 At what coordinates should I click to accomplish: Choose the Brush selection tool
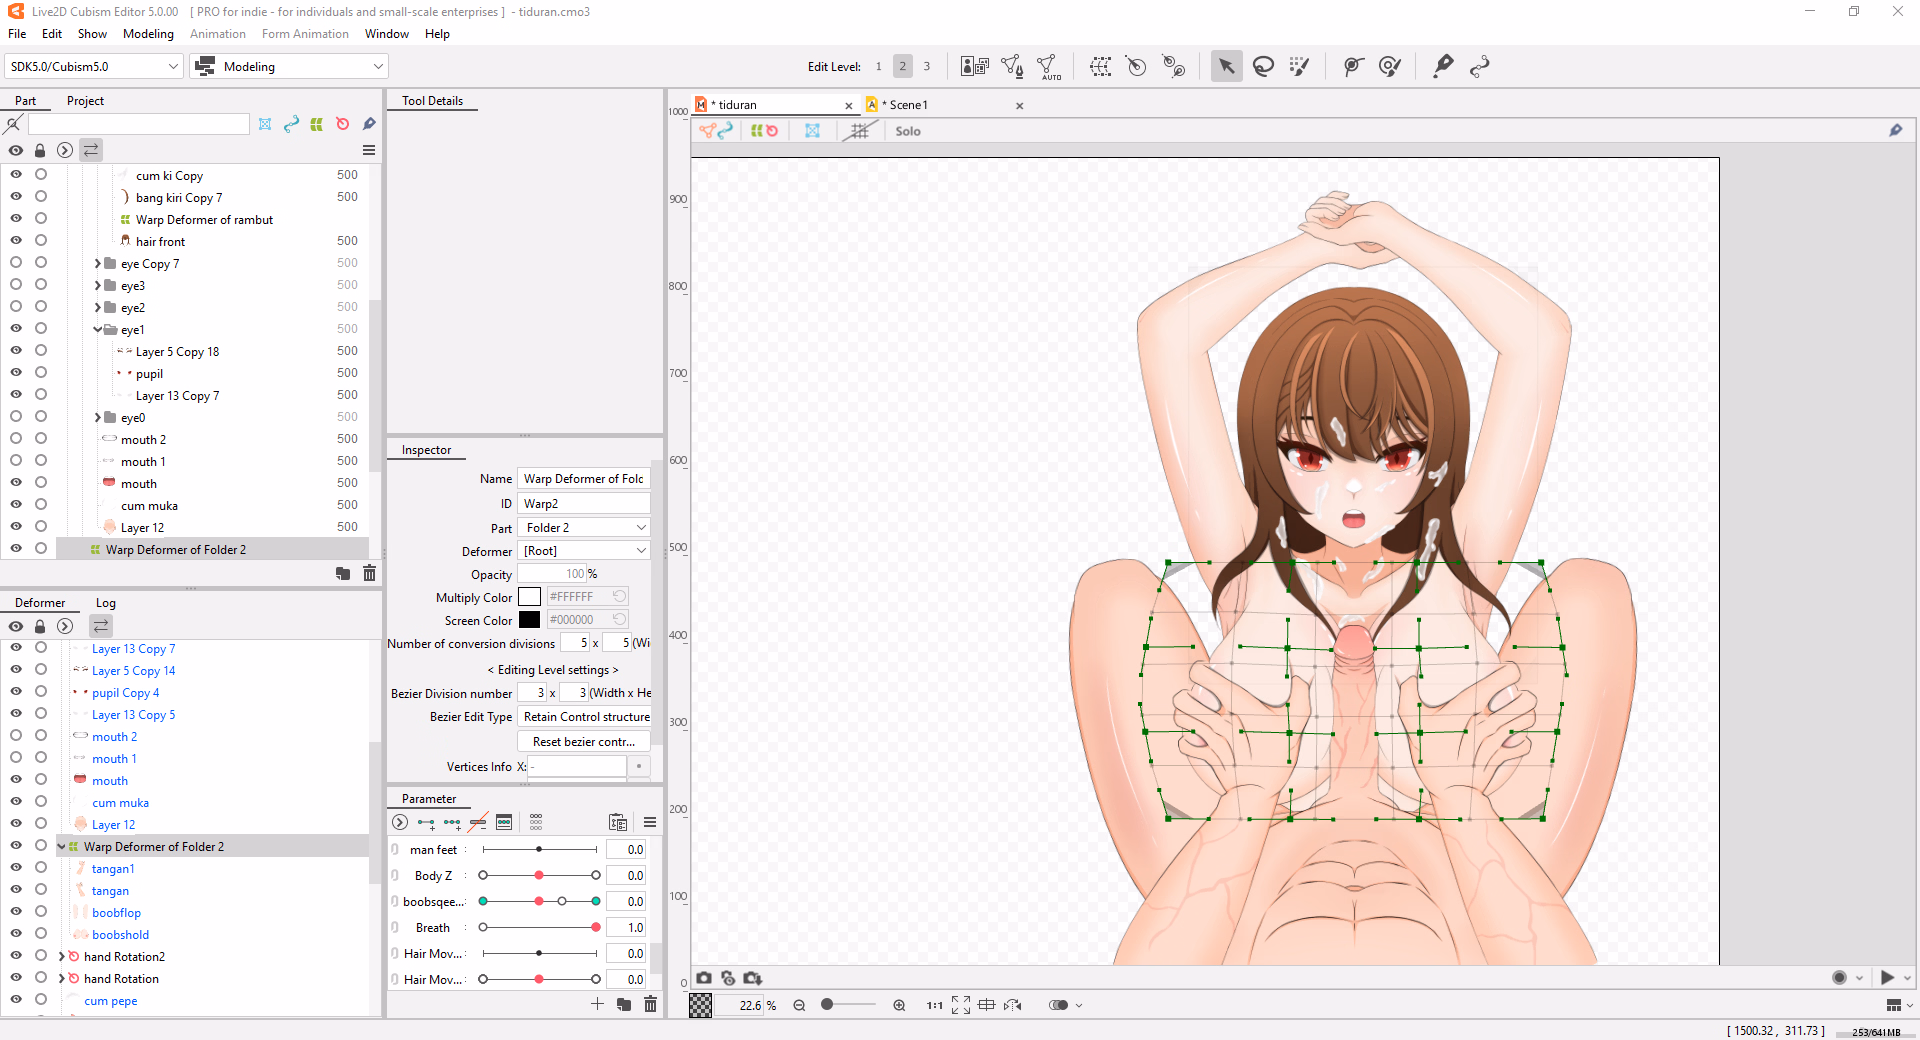[1299, 67]
